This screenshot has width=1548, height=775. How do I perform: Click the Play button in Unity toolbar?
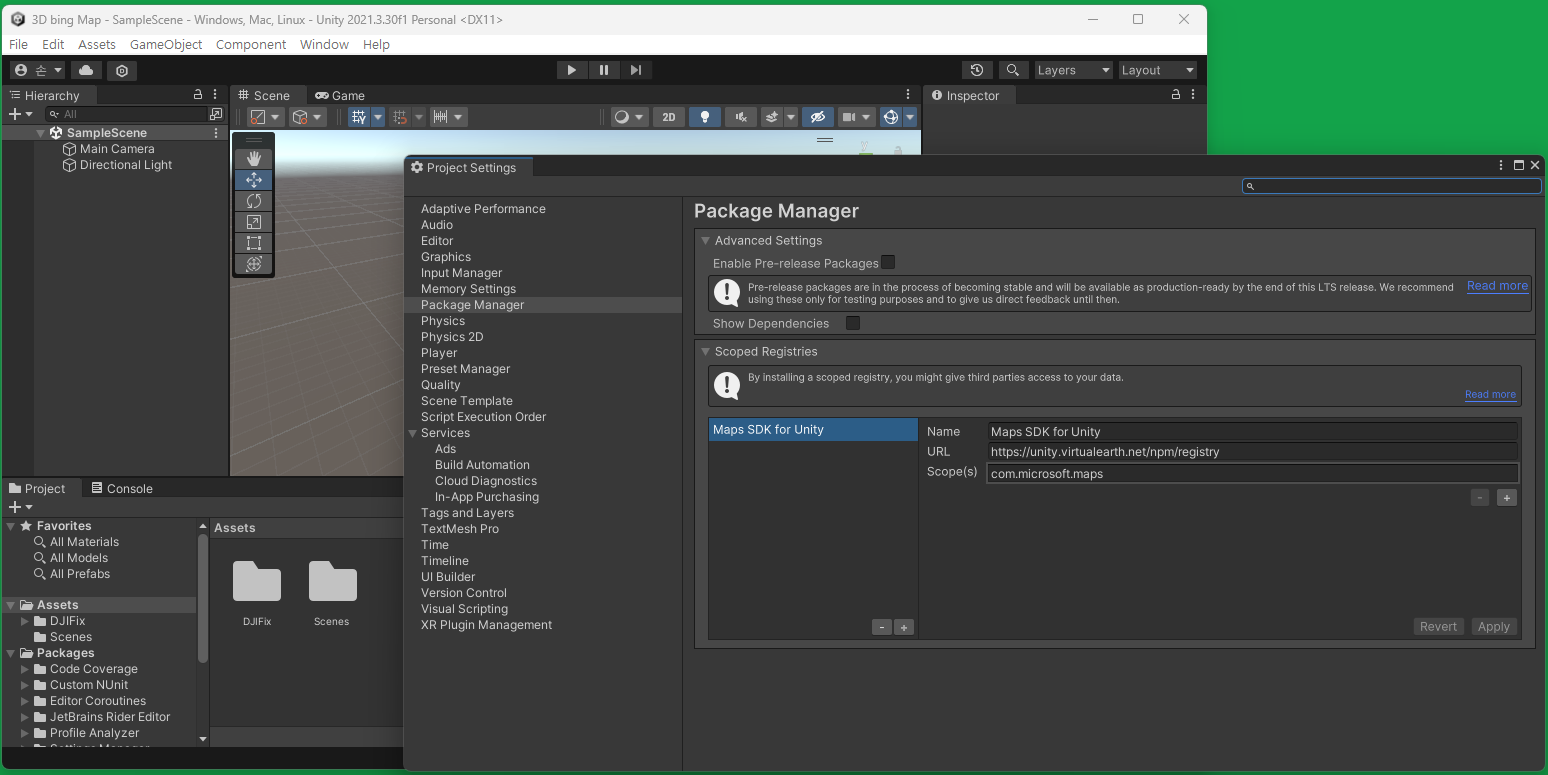point(571,70)
